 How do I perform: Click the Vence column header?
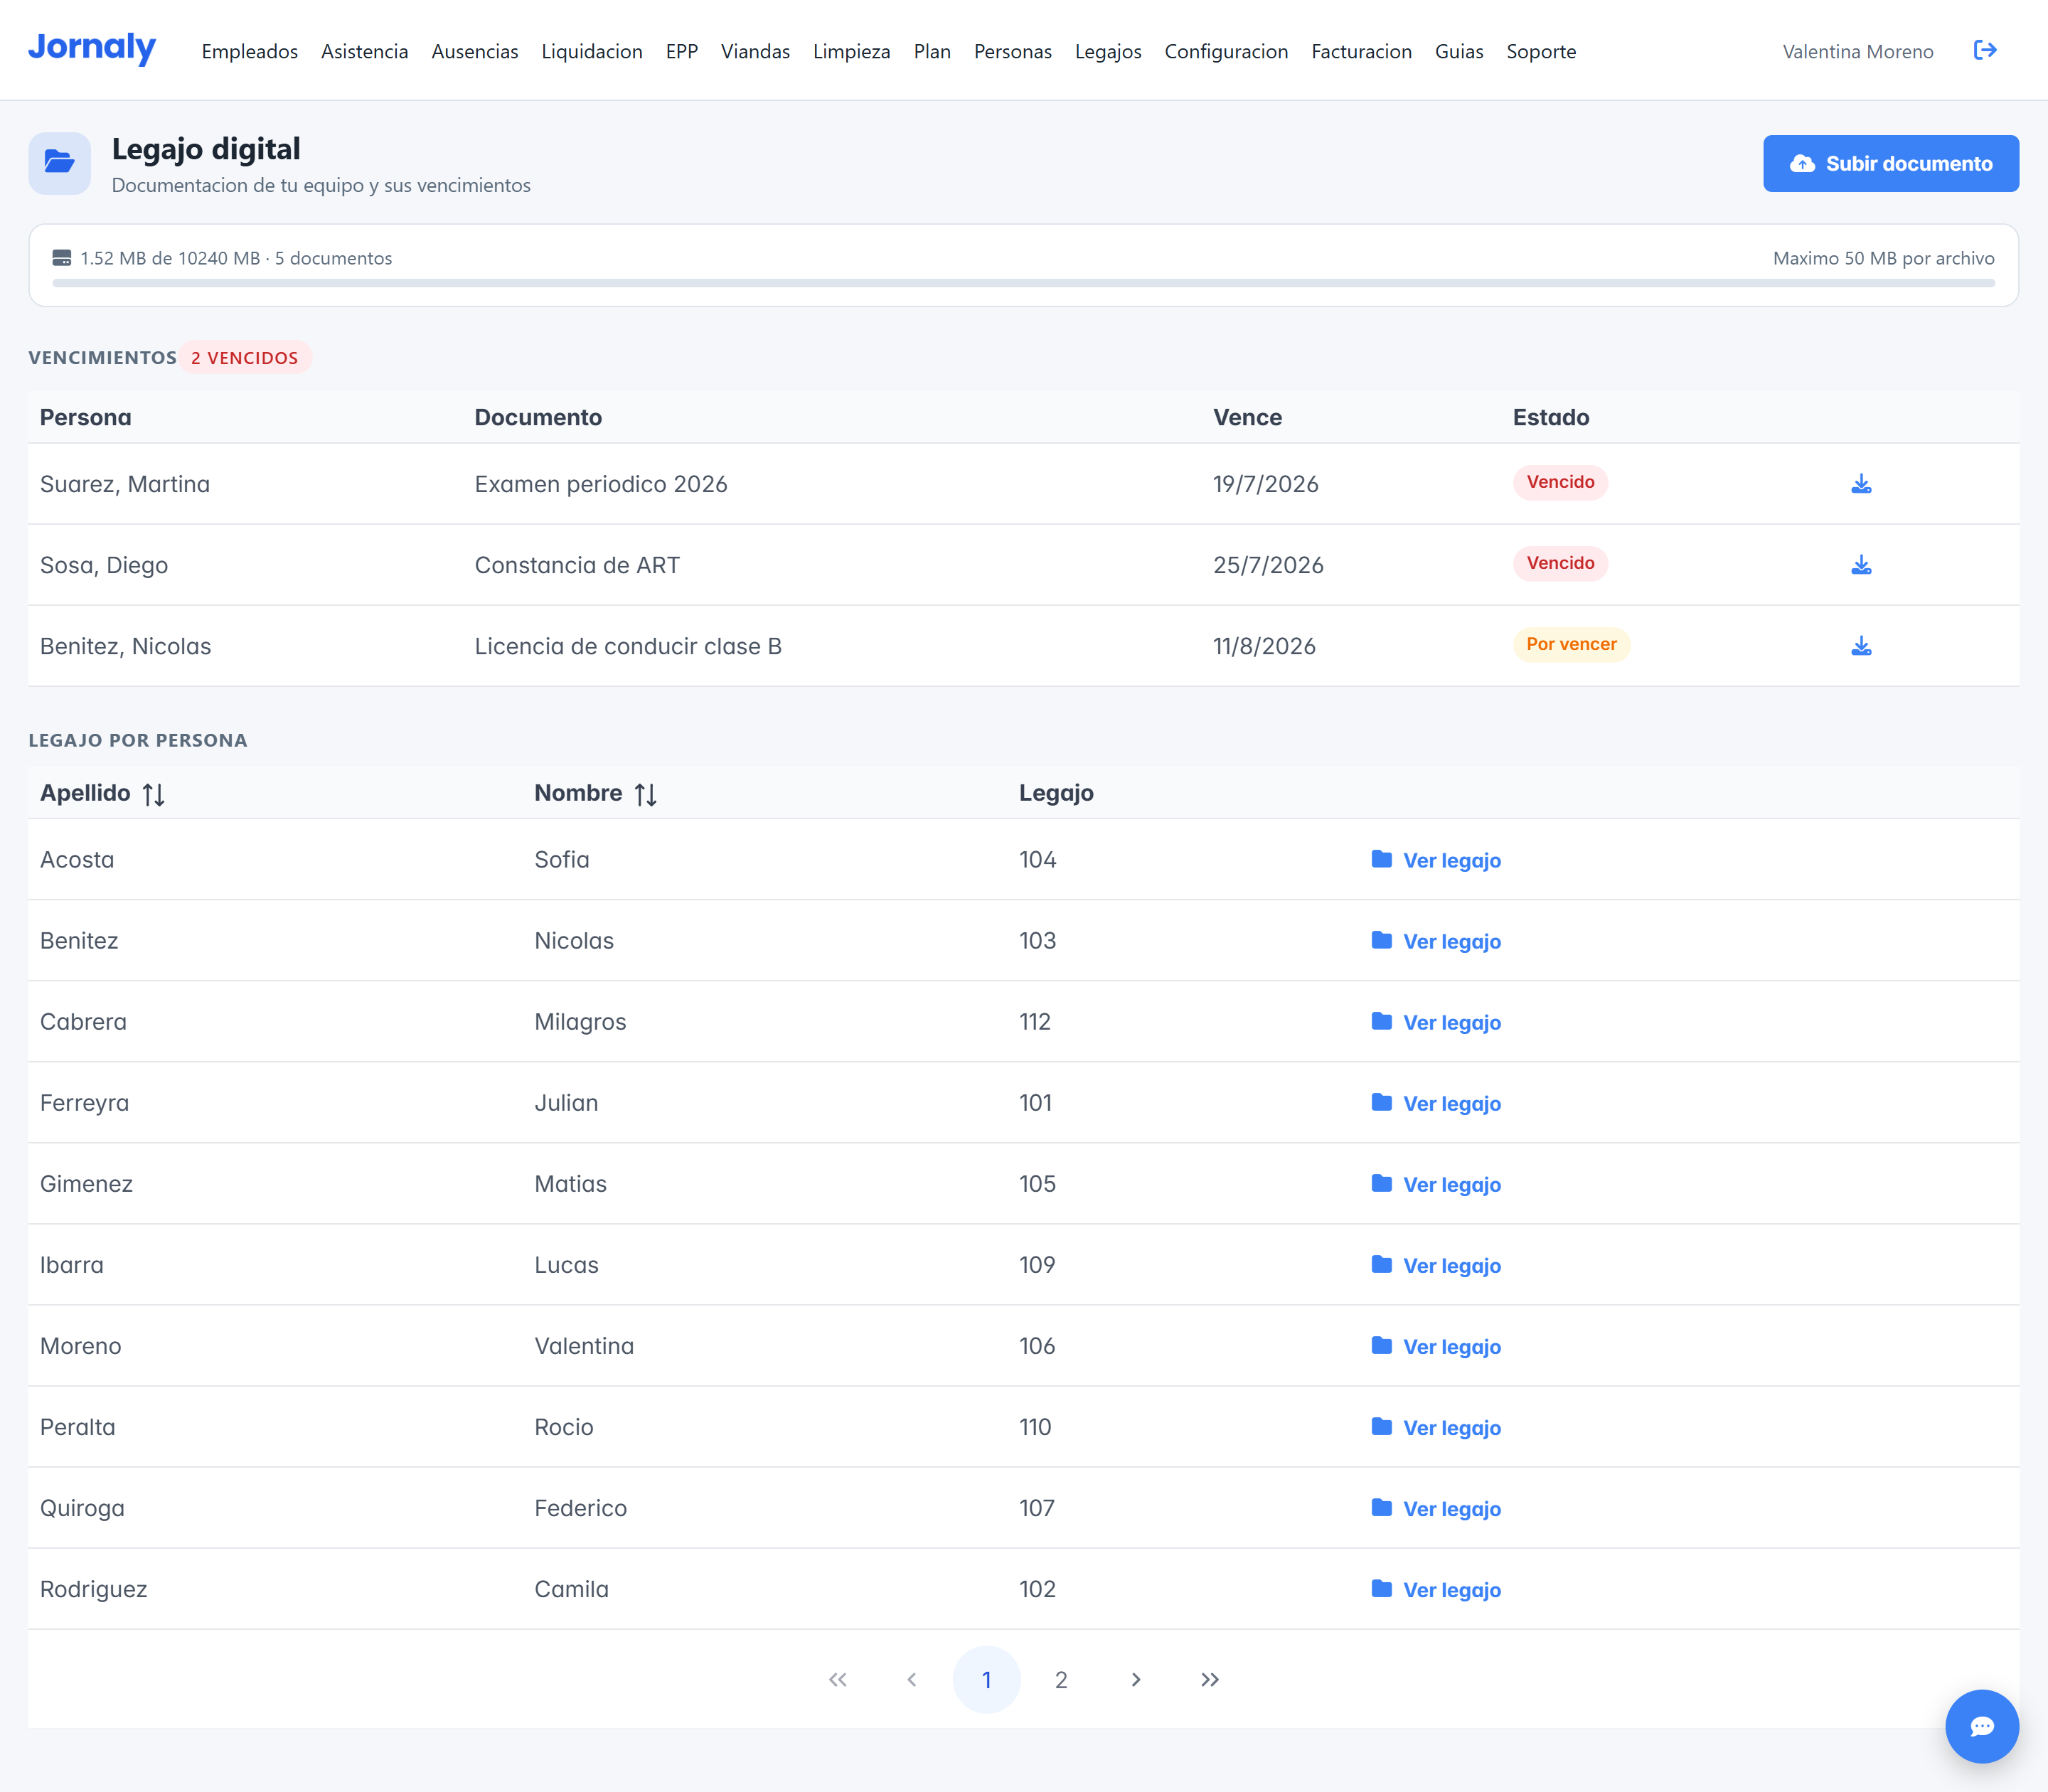point(1247,417)
